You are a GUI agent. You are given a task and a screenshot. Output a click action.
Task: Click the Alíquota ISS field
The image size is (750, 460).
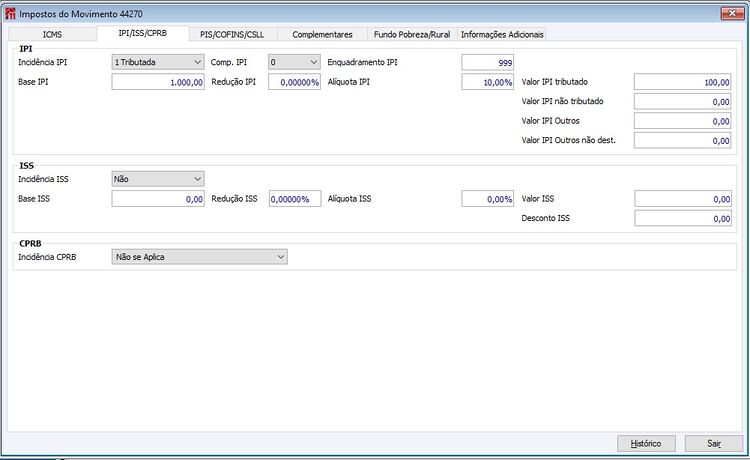coord(487,199)
